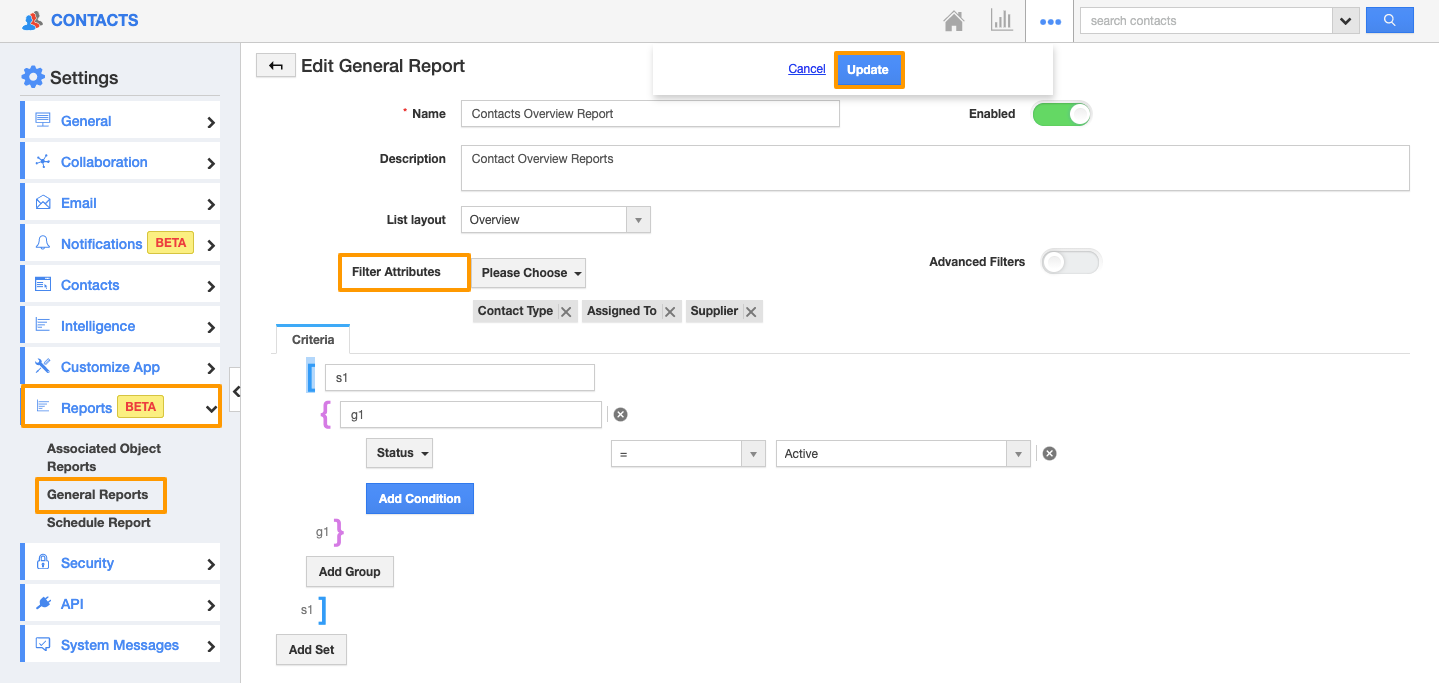Click the three dots more options icon

pos(1050,21)
